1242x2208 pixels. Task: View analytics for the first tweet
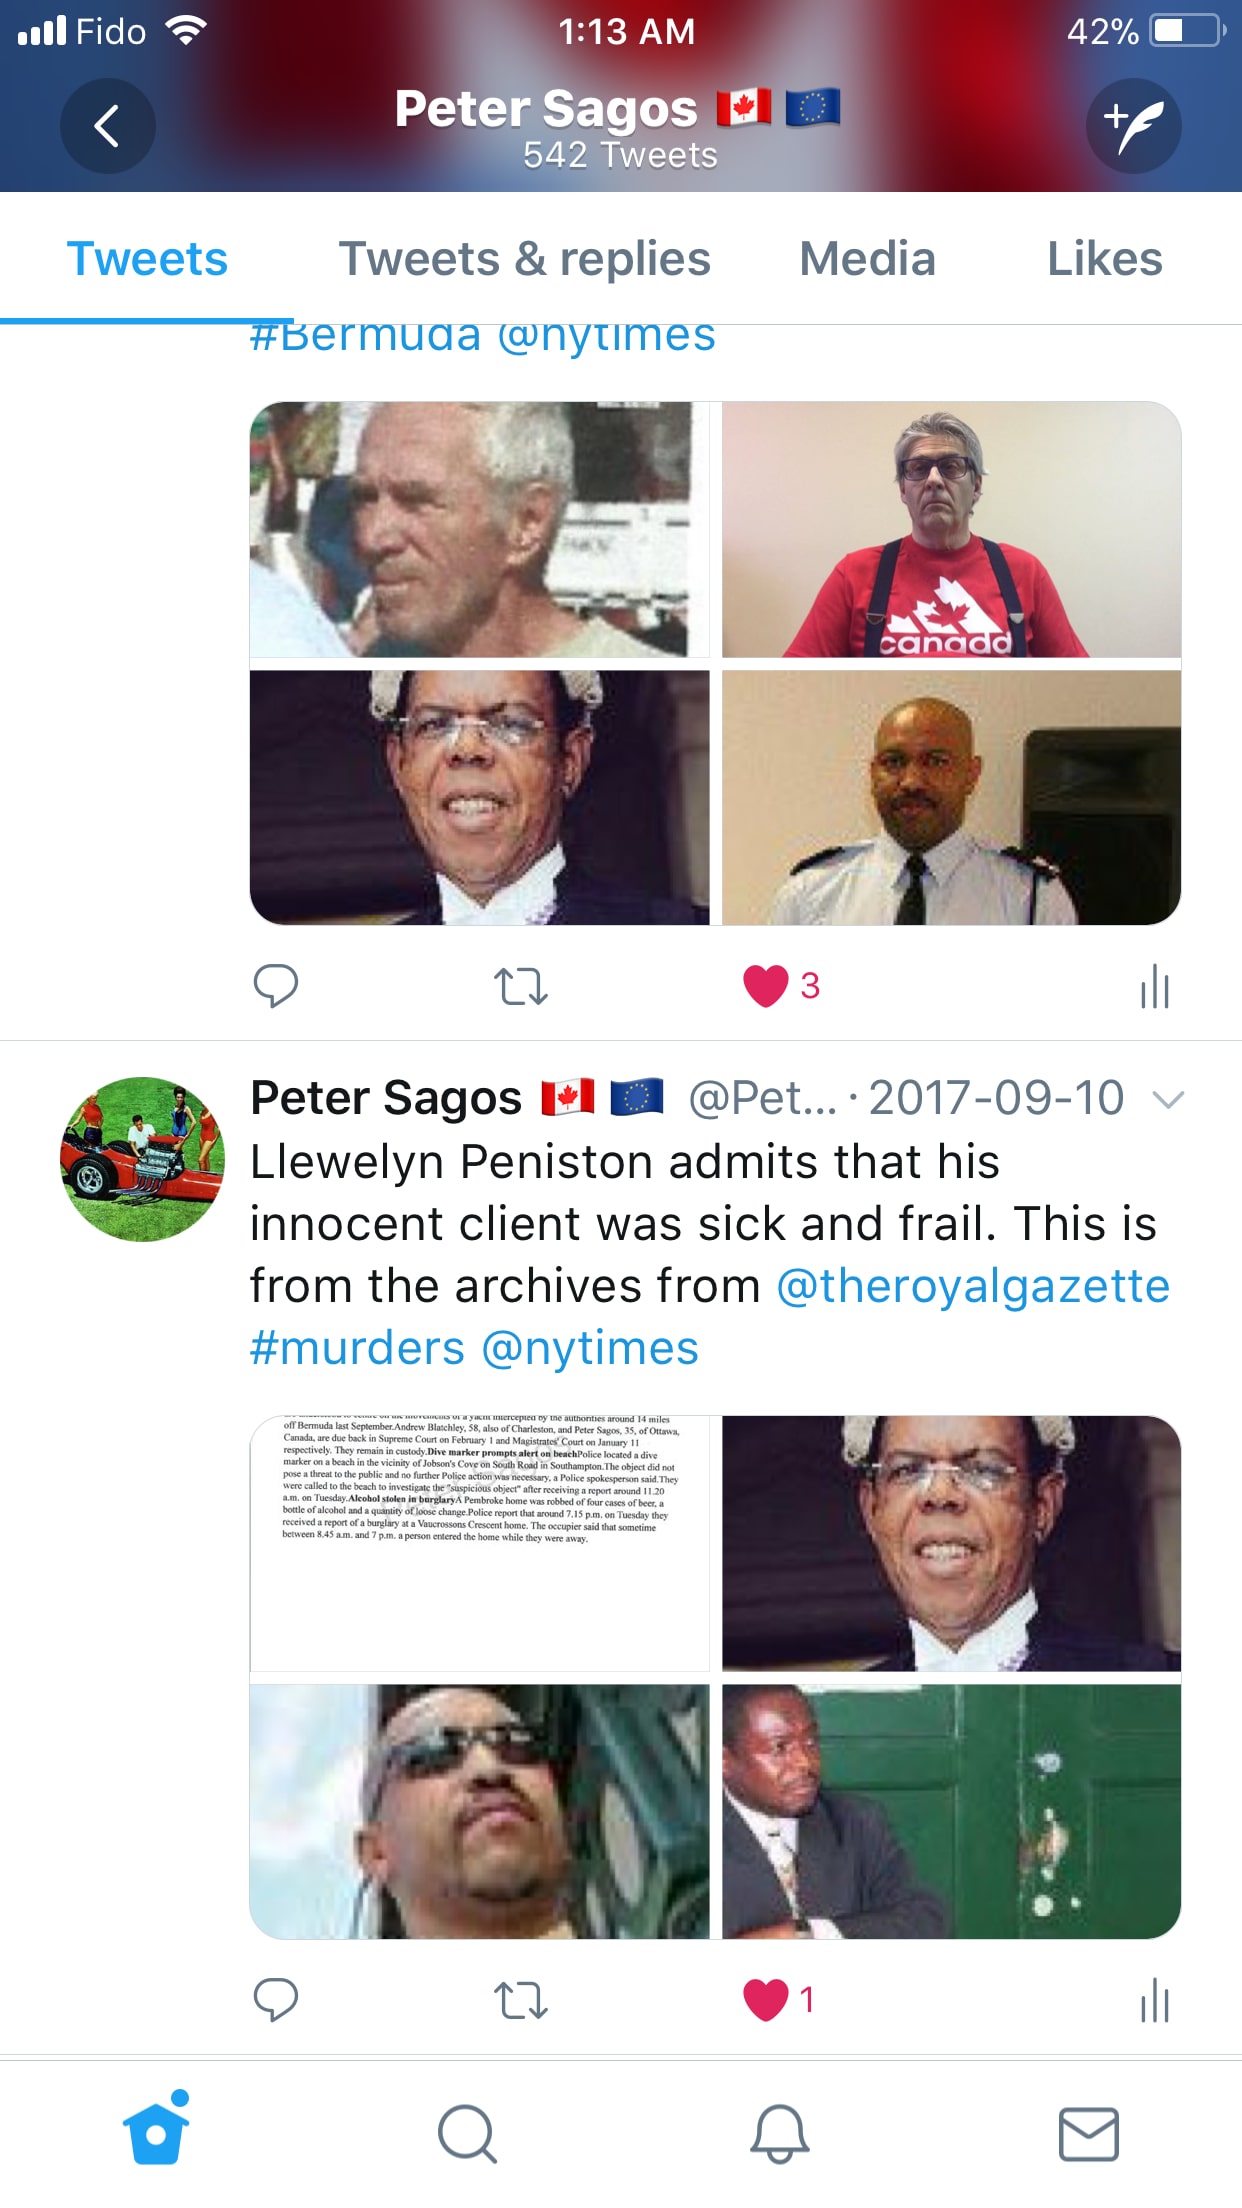point(1155,986)
